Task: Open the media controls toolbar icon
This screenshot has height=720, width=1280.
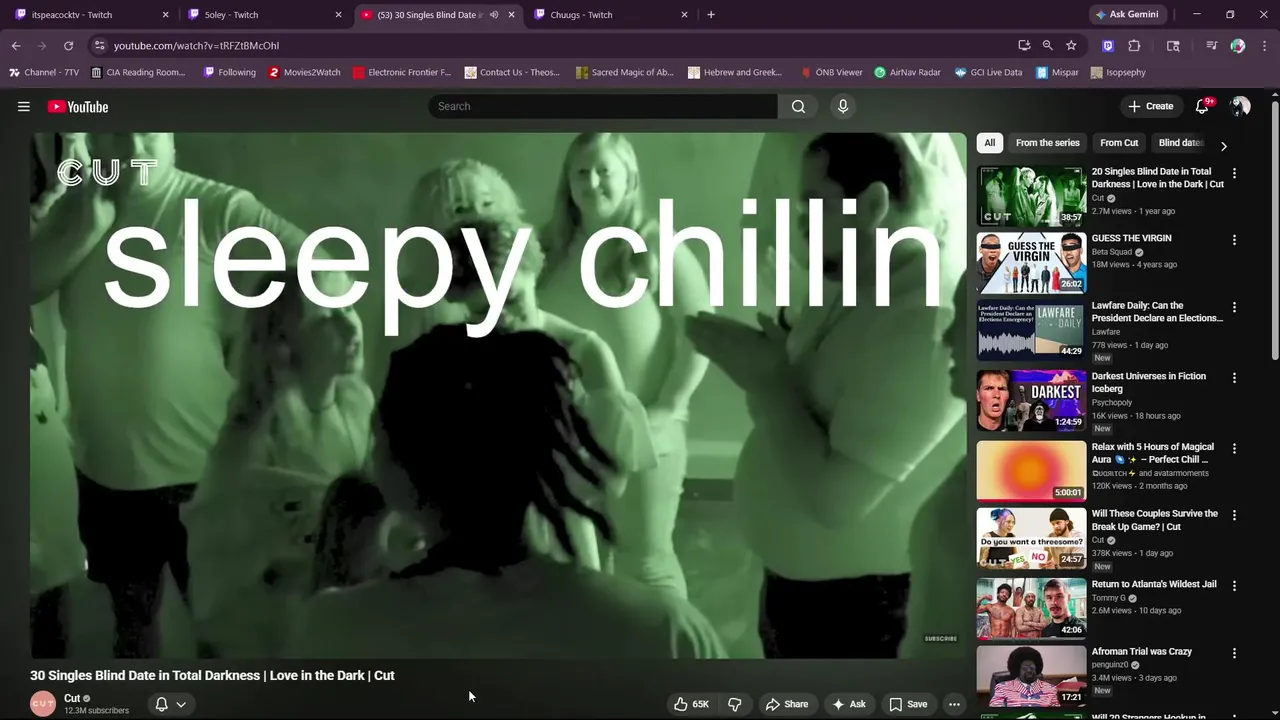Action: pos(1212,45)
